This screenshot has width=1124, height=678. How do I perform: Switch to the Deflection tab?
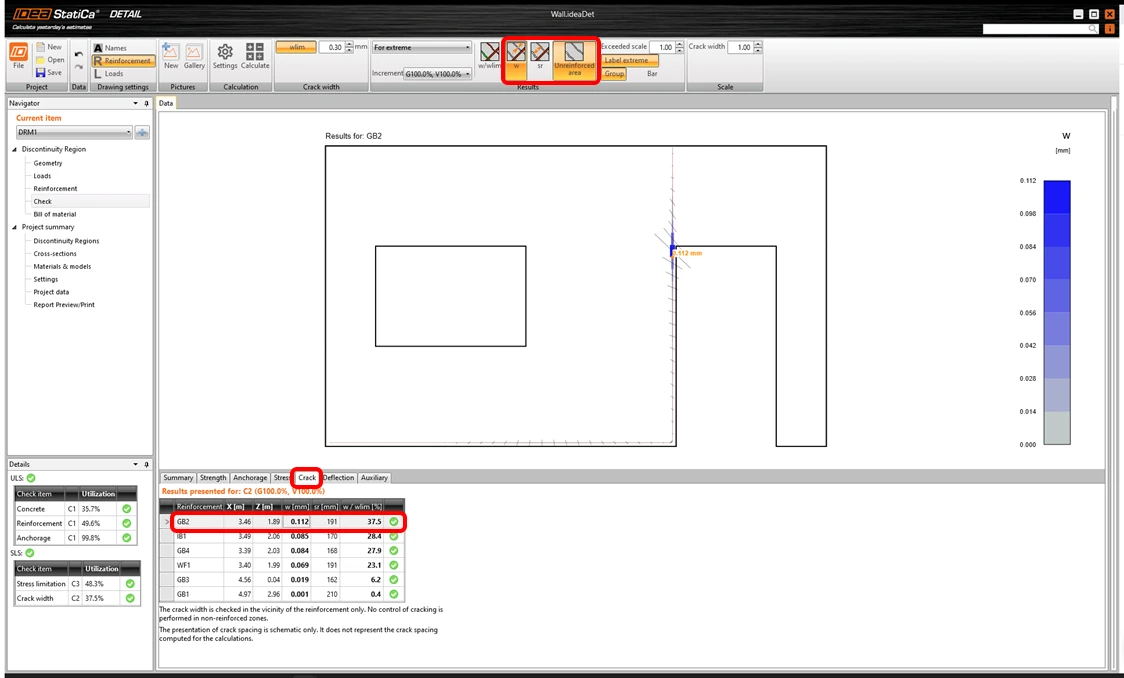pos(338,477)
